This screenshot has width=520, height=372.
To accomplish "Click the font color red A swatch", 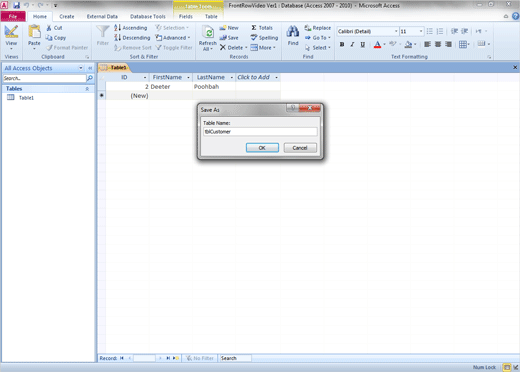I will click(377, 44).
